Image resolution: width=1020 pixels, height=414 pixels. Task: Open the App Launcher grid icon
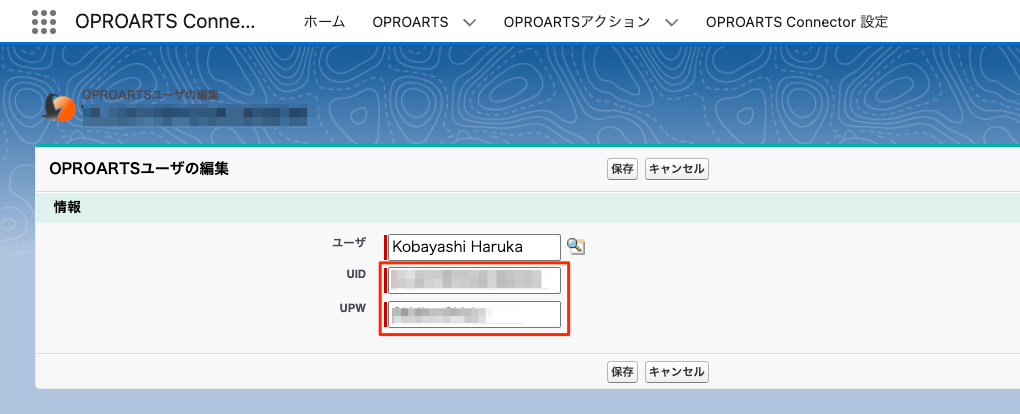(x=44, y=21)
